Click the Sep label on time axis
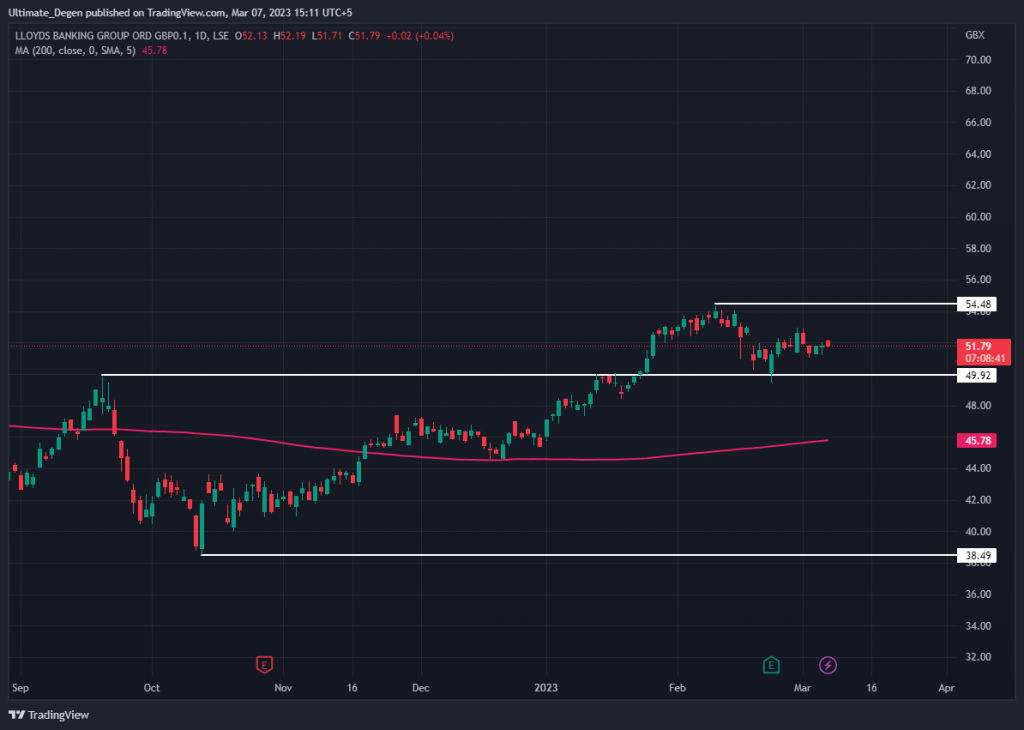This screenshot has width=1024, height=730. pos(20,688)
